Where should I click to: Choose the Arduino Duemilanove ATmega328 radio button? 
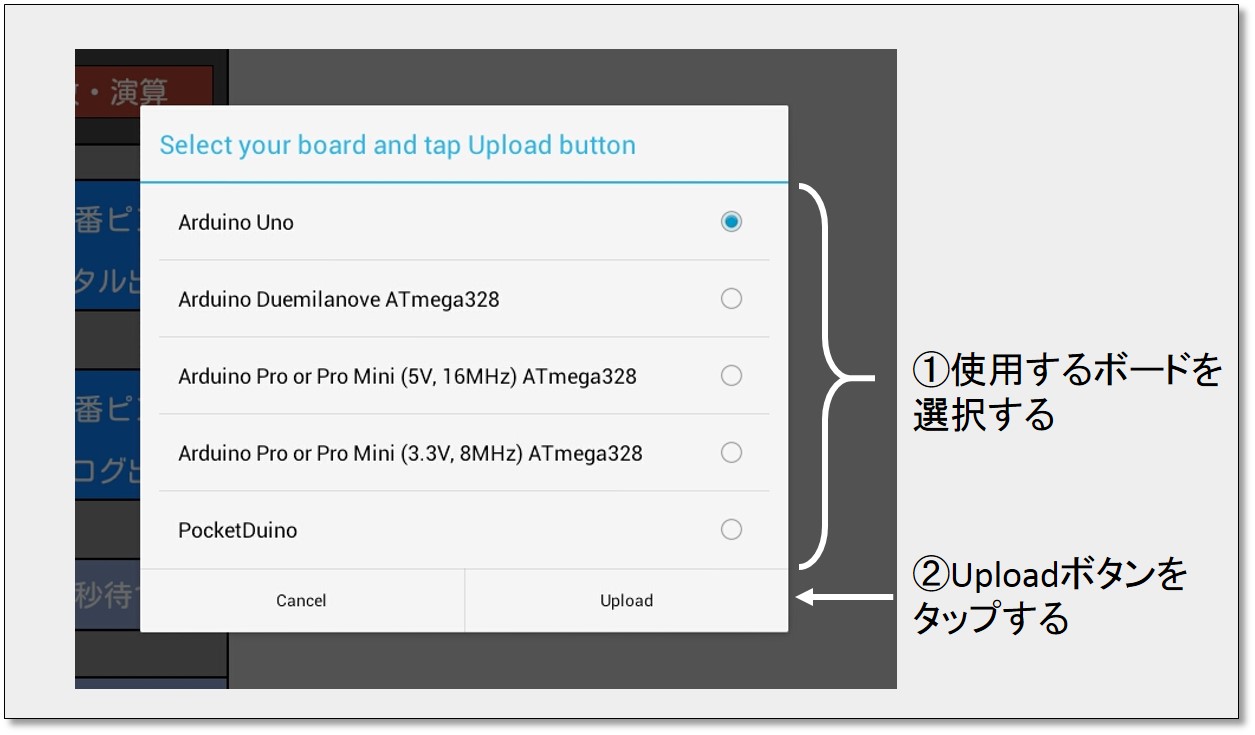click(731, 299)
